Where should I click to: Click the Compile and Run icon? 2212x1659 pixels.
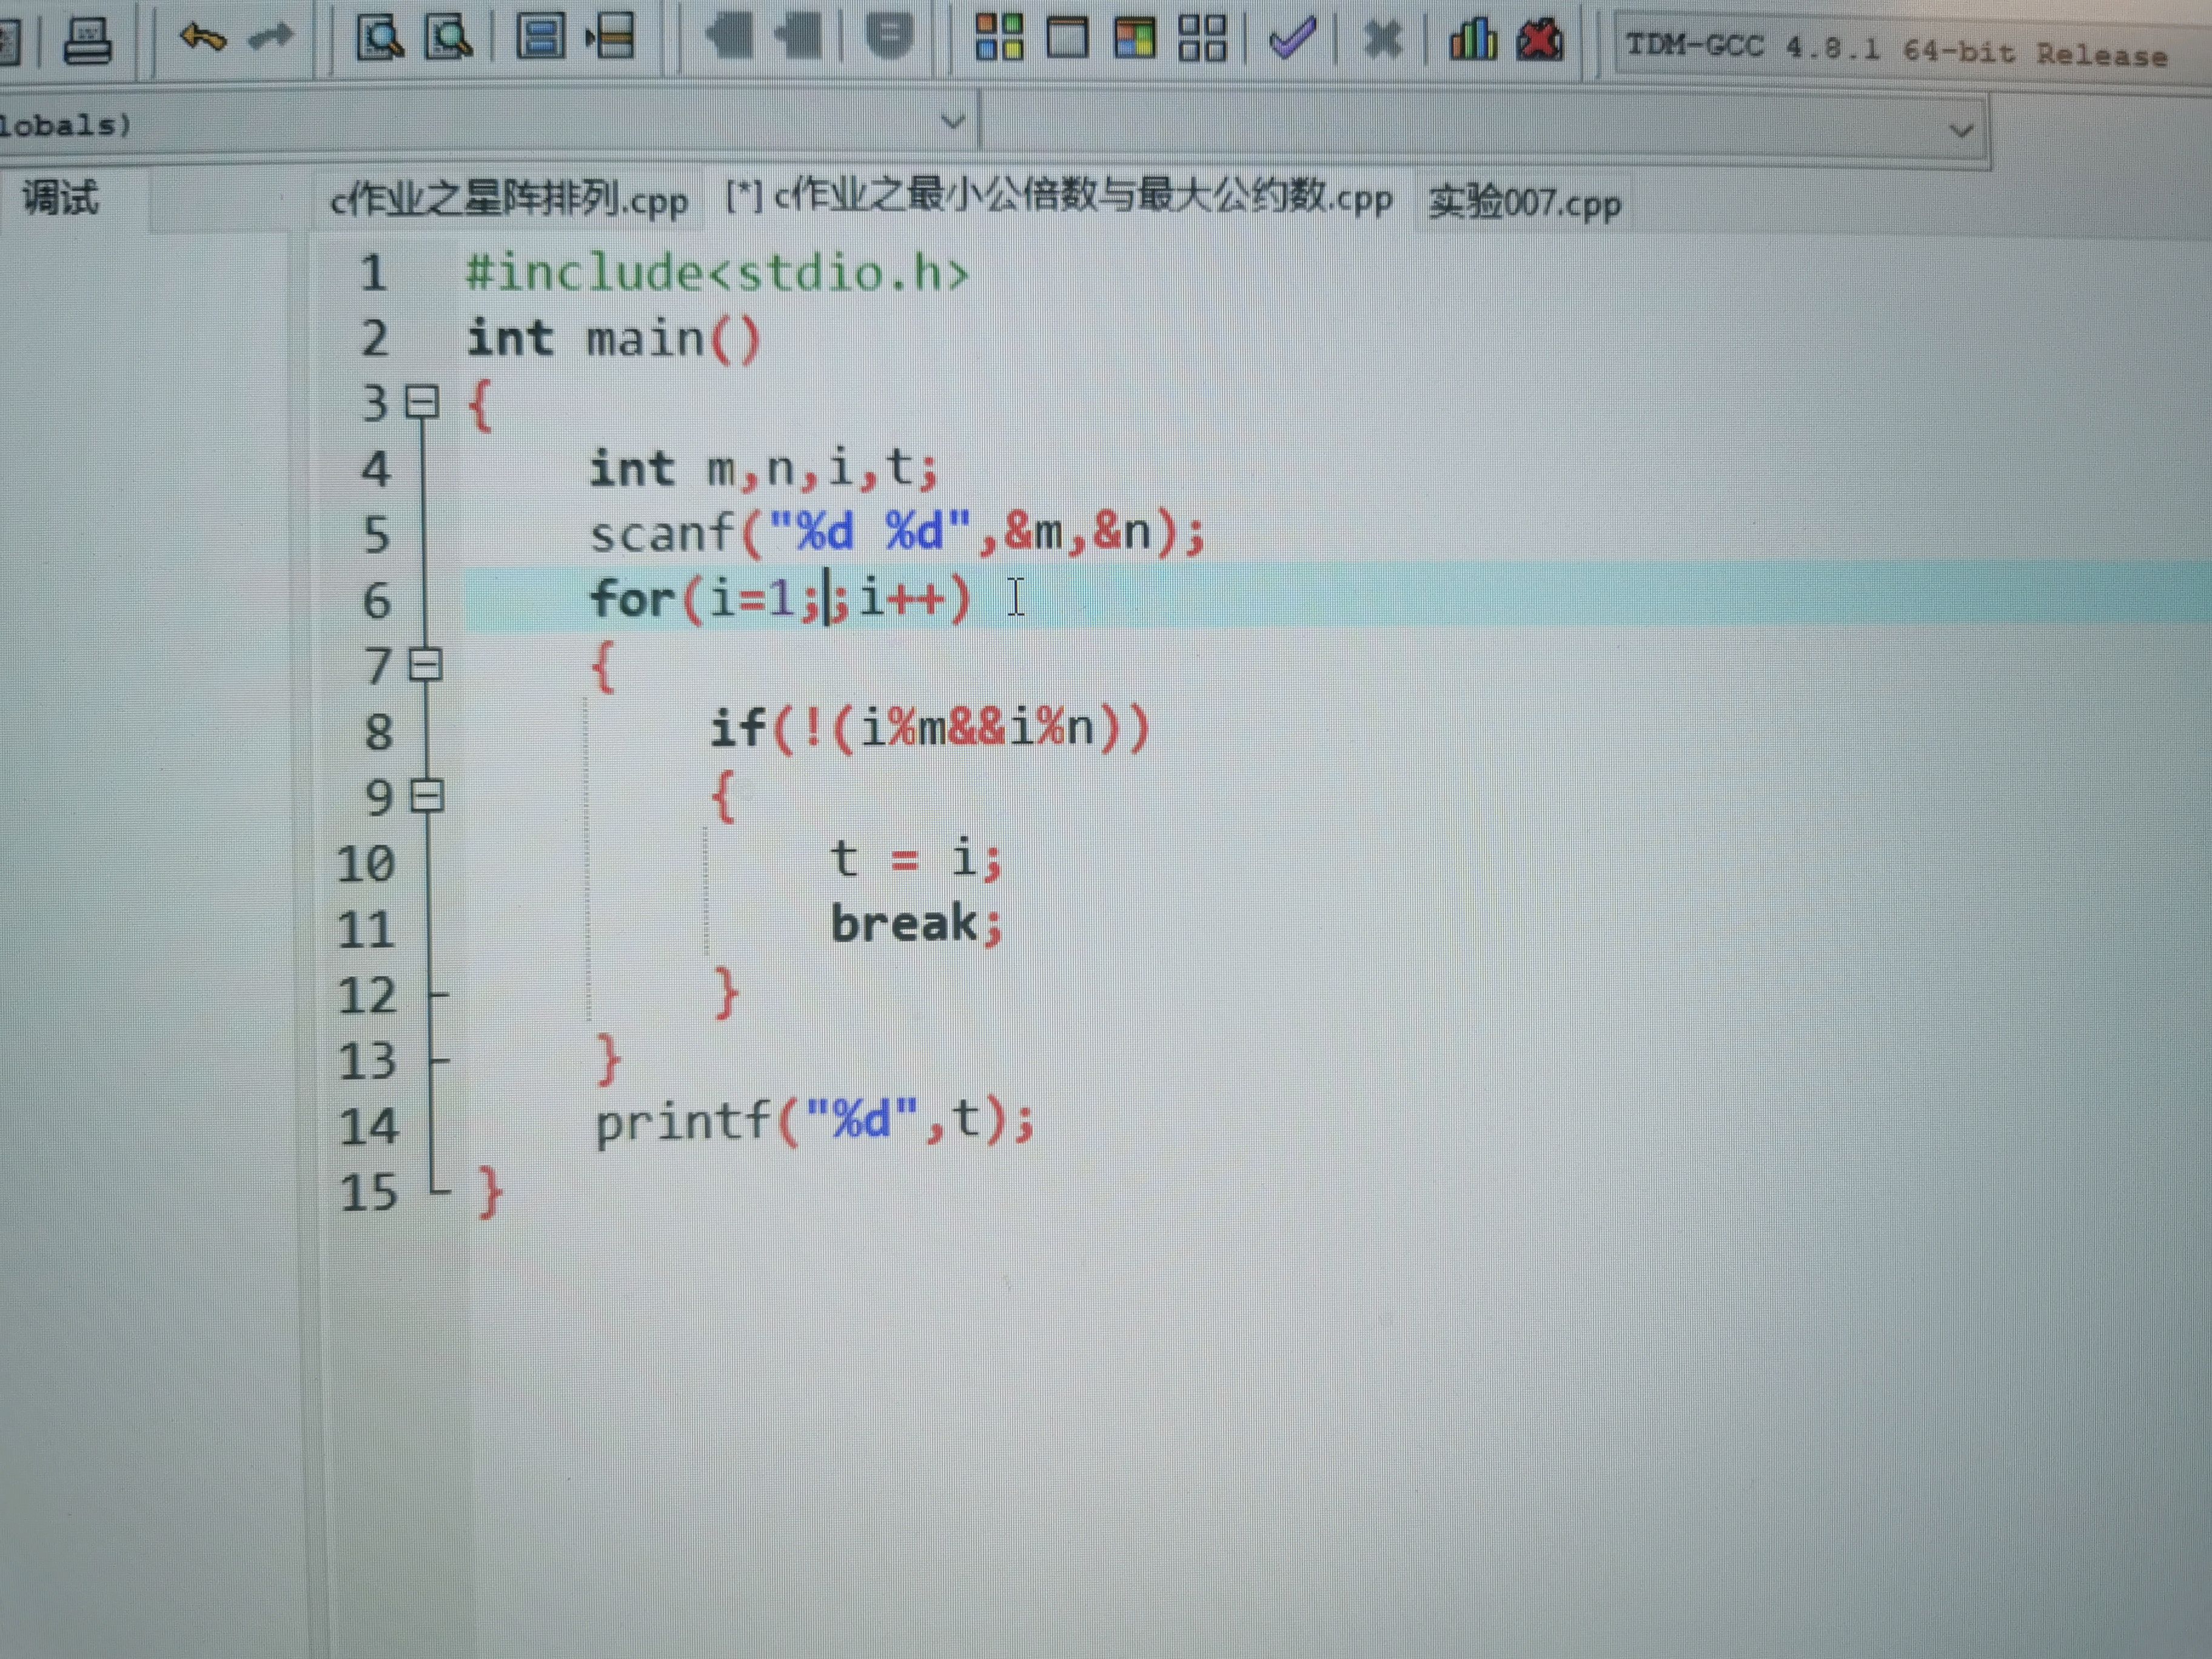coord(1135,38)
